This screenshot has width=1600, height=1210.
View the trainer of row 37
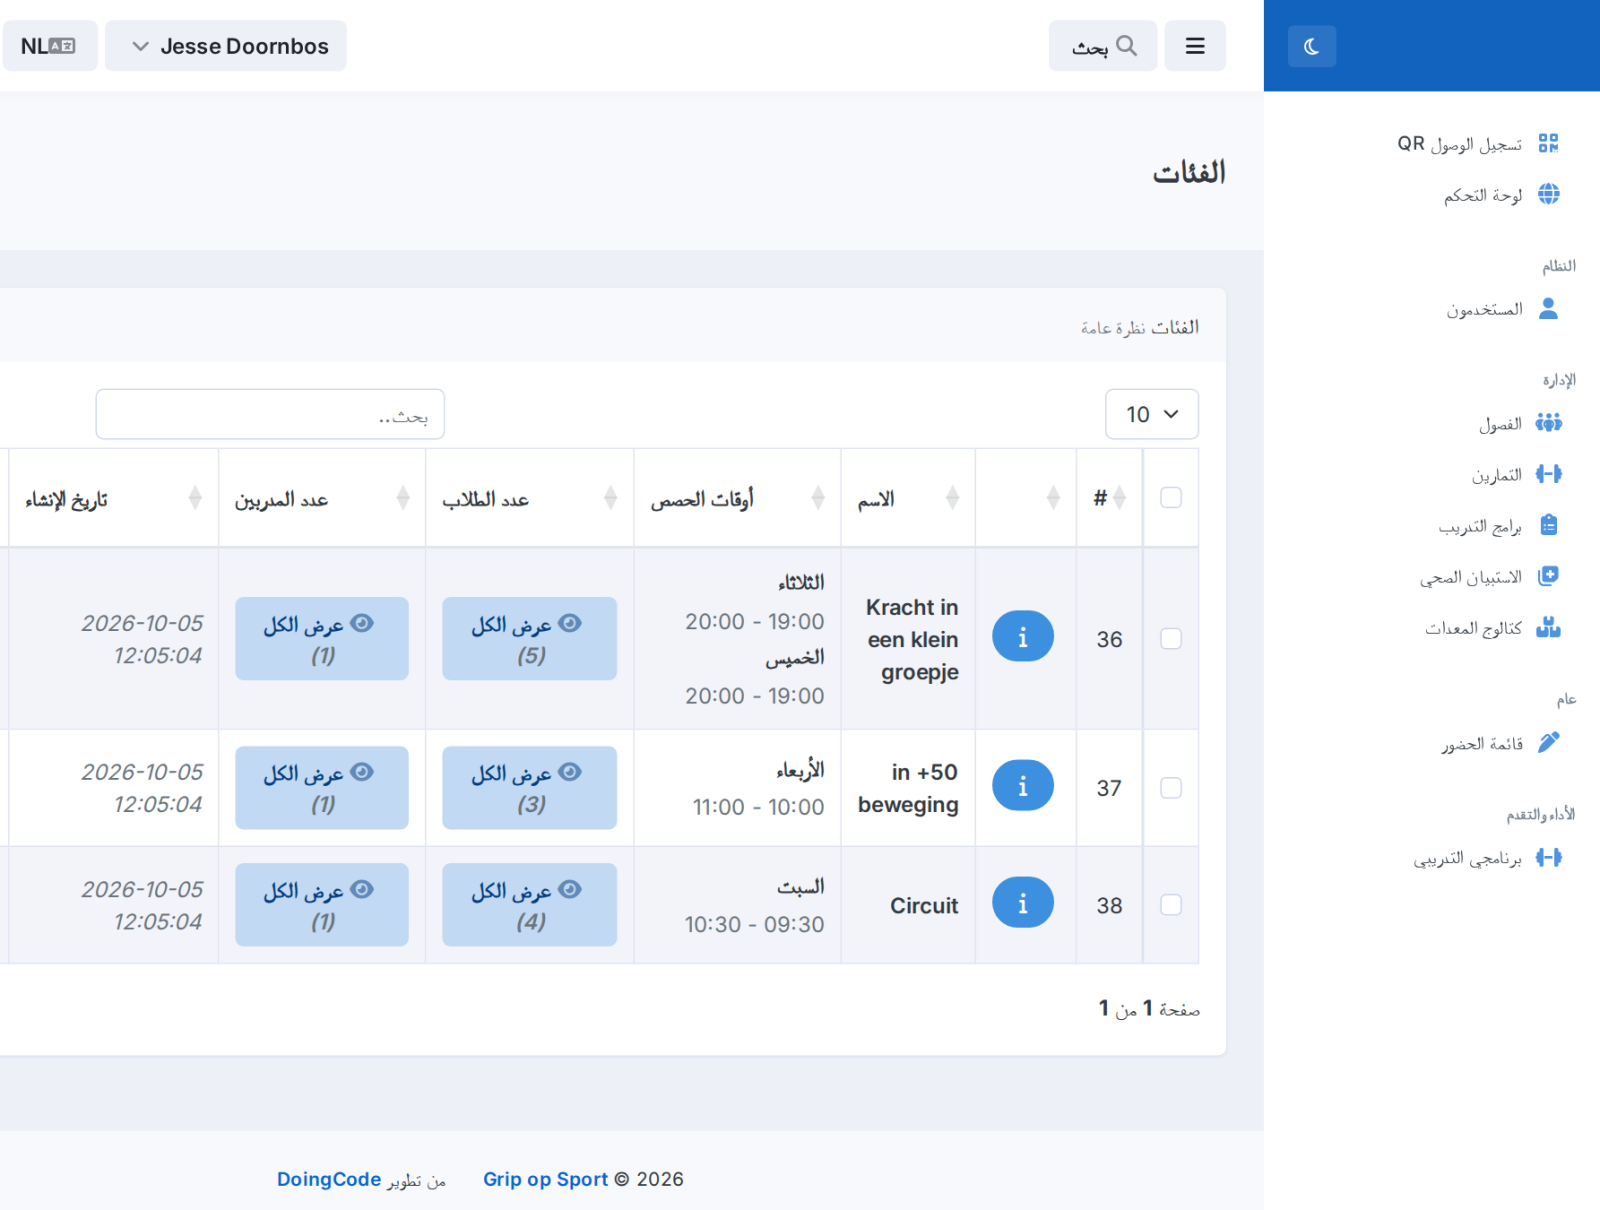click(x=322, y=787)
